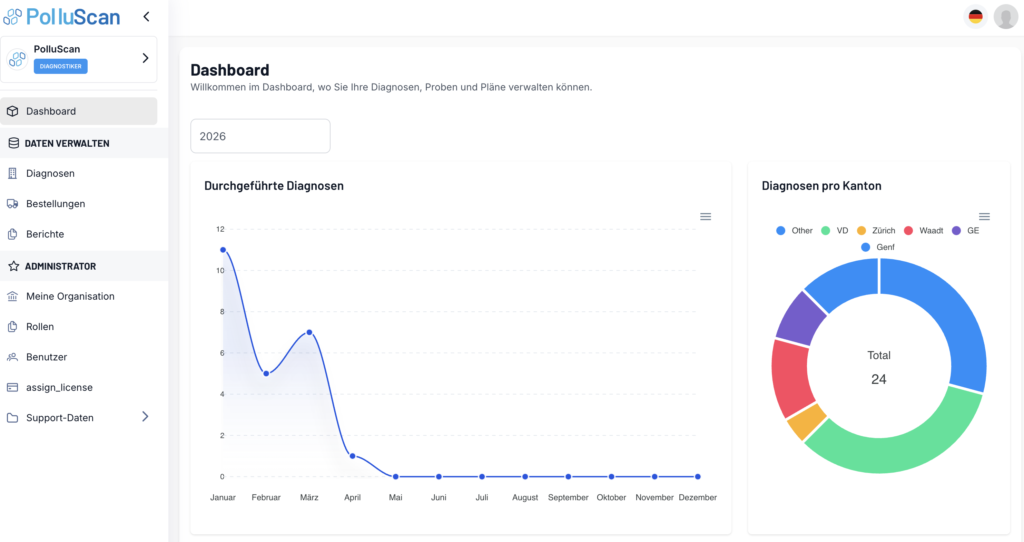Click the Diagnosen building icon
The width and height of the screenshot is (1024, 542).
tap(13, 173)
